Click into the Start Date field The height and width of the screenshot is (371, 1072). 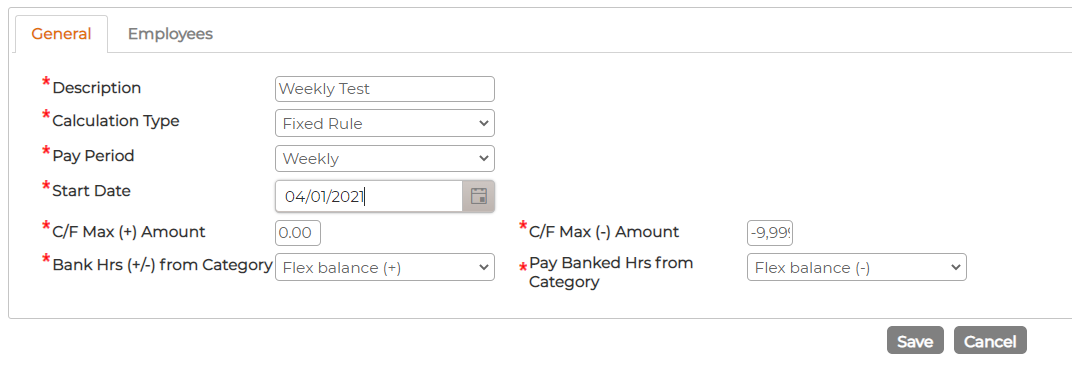[x=369, y=197]
